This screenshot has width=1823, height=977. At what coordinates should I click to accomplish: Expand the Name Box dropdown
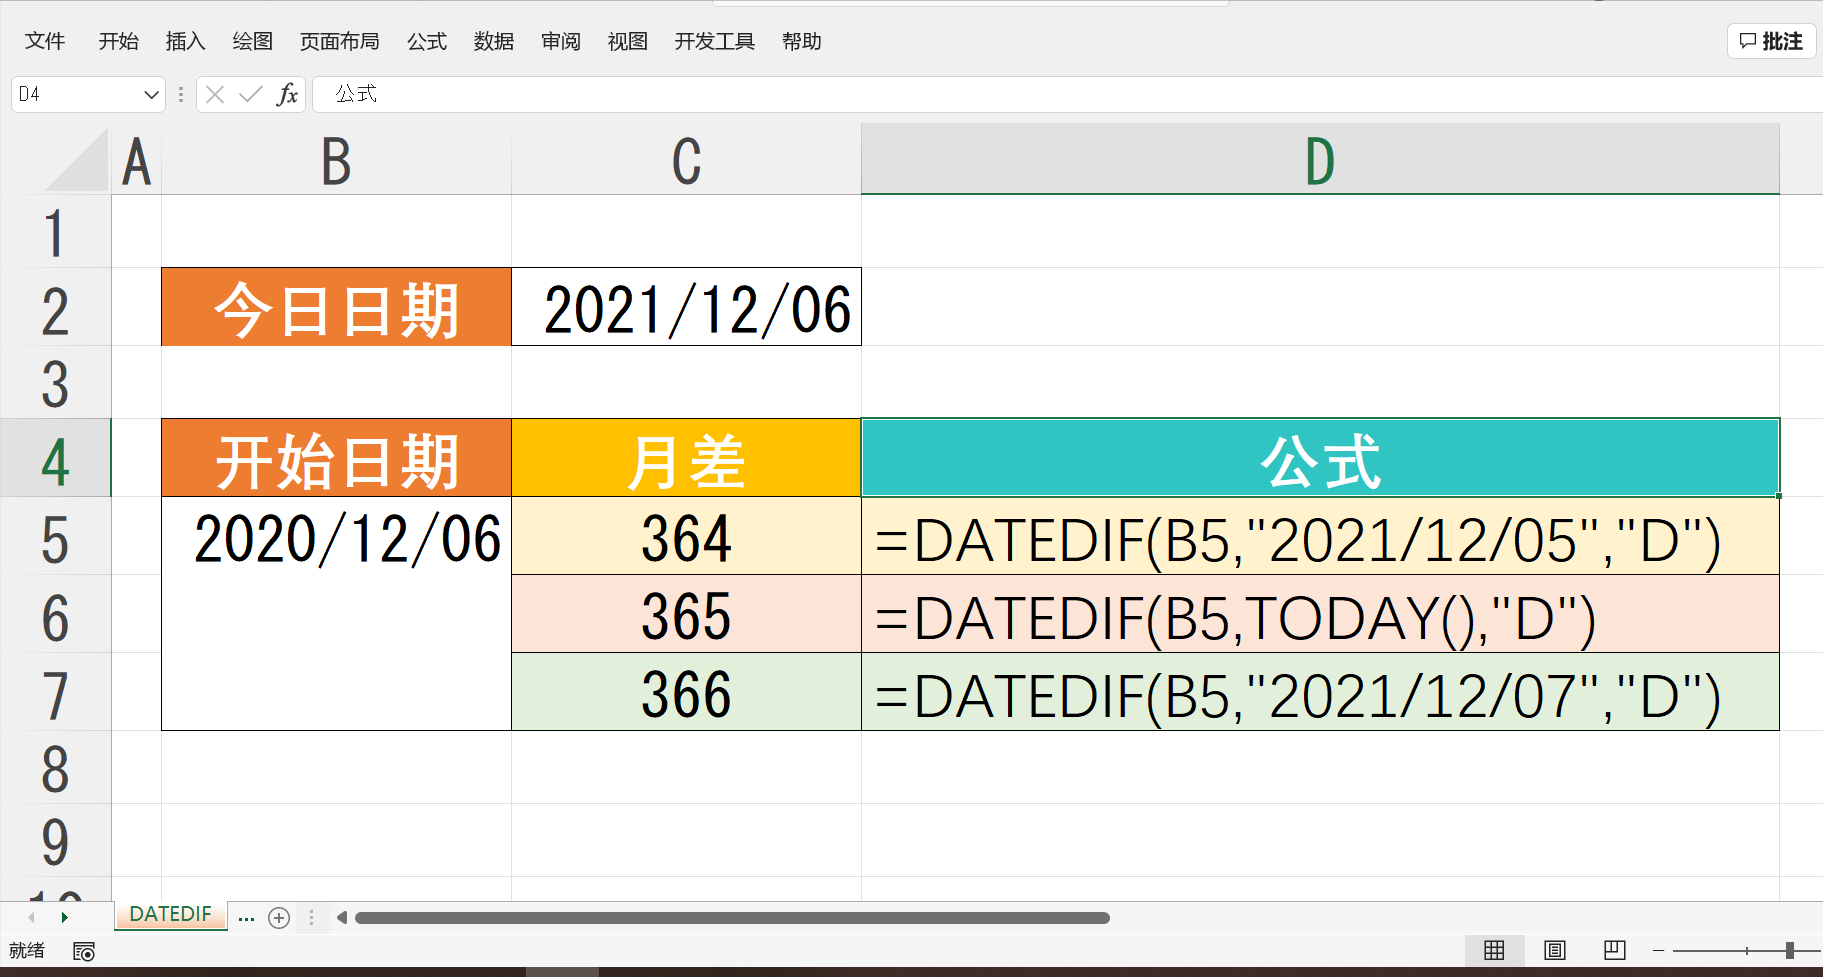(152, 95)
